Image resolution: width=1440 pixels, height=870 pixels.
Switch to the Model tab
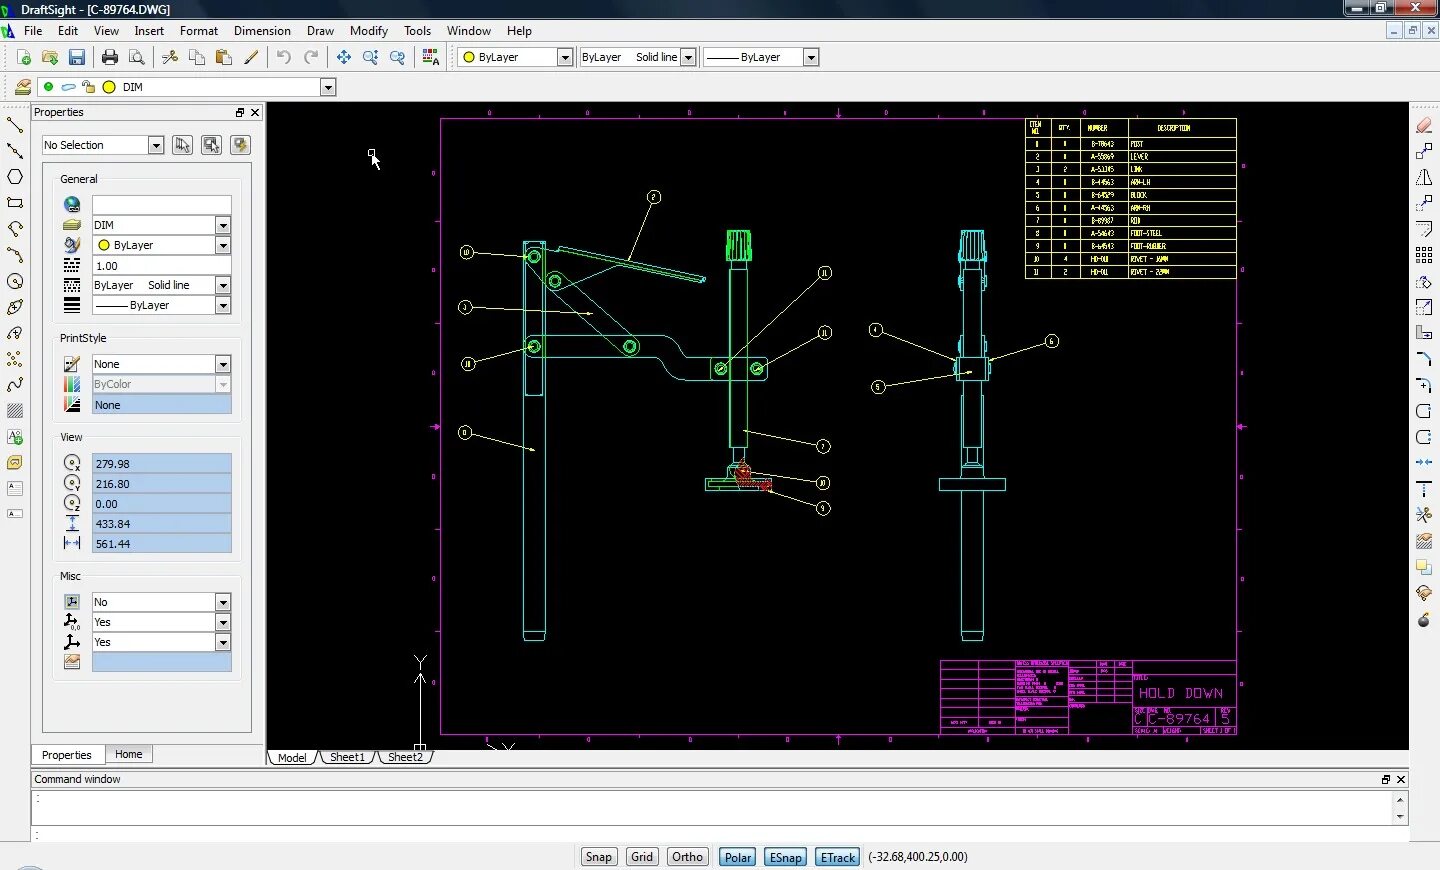[292, 757]
